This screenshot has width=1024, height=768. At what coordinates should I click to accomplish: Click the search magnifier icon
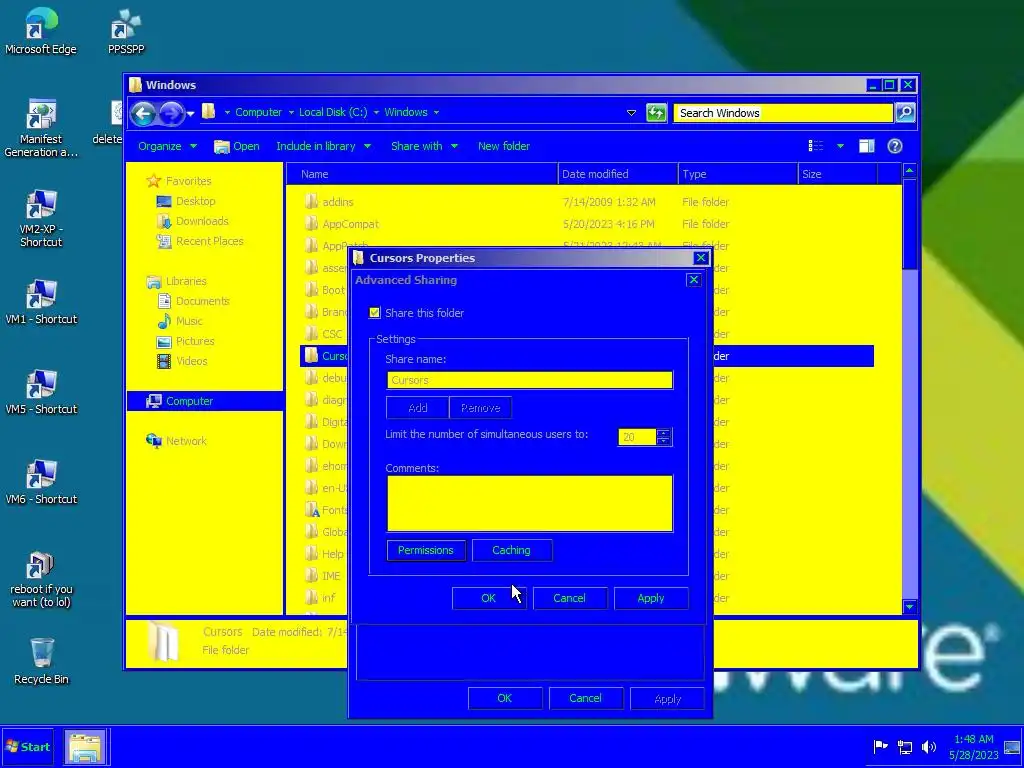tap(905, 112)
